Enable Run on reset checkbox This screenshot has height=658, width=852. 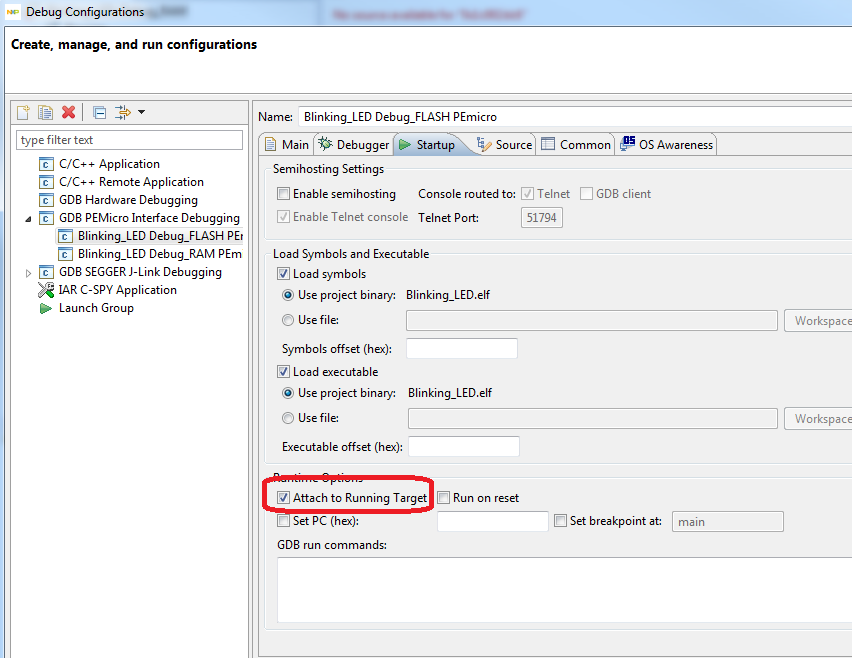point(443,497)
